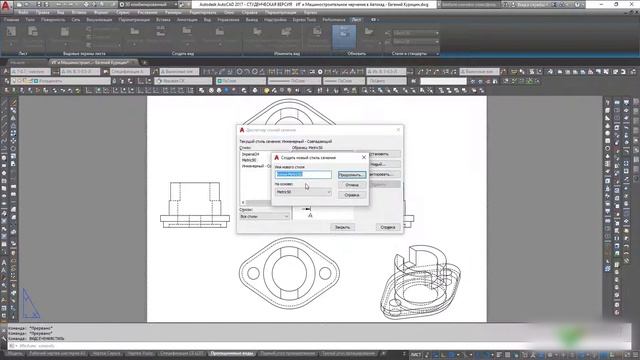Click Отмена in new section style dialog

(x=352, y=185)
